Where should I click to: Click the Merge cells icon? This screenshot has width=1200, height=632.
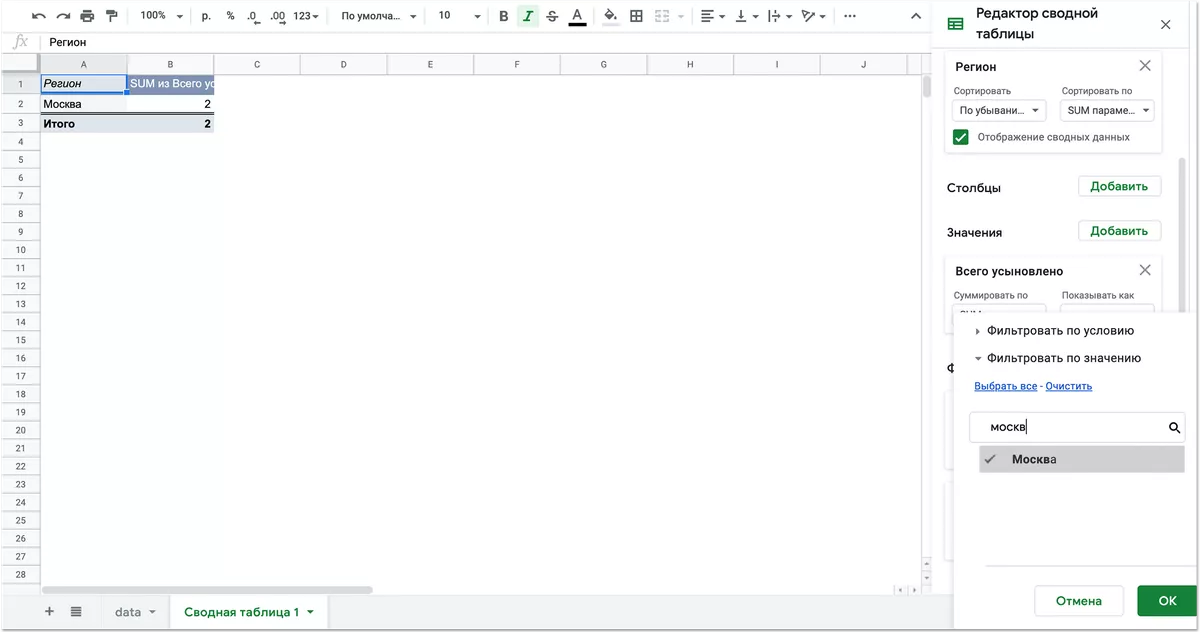tap(661, 16)
